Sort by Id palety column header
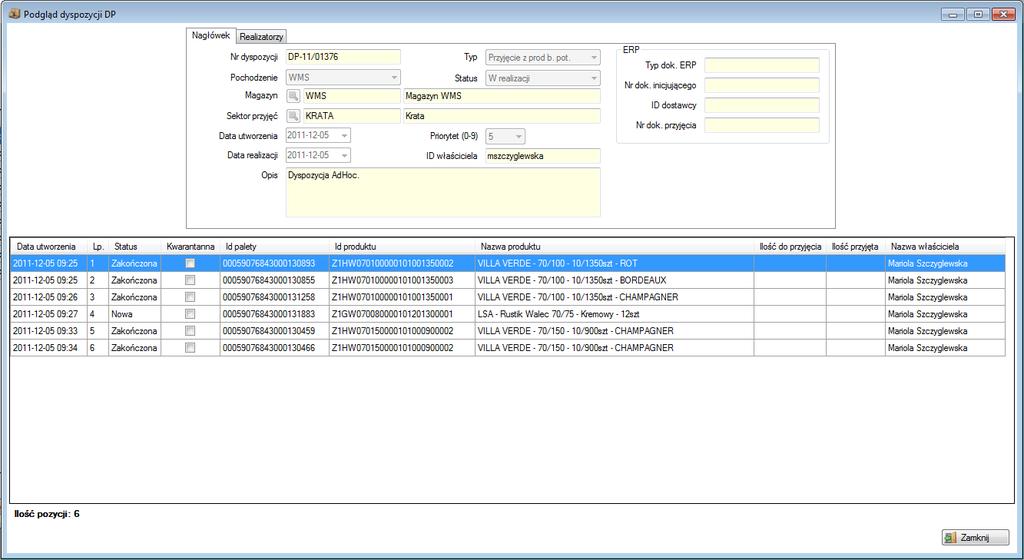Image resolution: width=1024 pixels, height=560 pixels. coord(274,247)
